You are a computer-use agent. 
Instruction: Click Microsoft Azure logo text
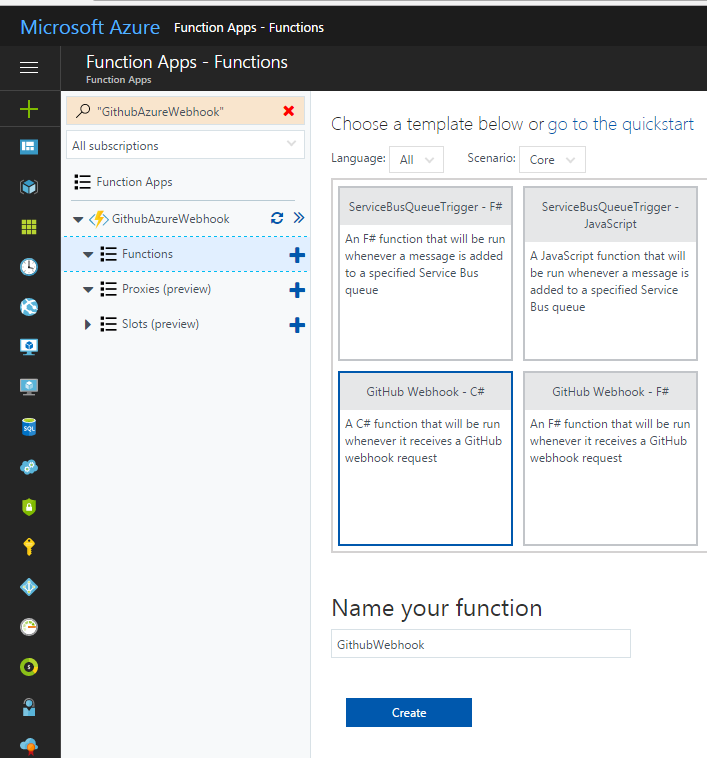[90, 27]
